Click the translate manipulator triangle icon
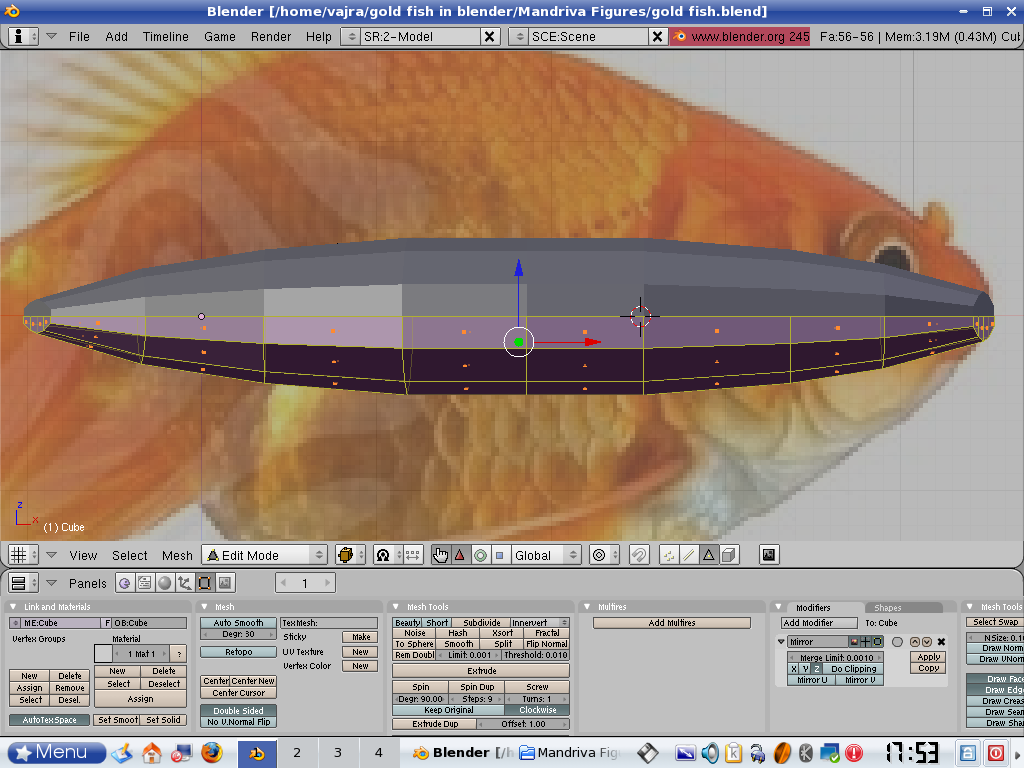The image size is (1024, 768). tap(460, 555)
